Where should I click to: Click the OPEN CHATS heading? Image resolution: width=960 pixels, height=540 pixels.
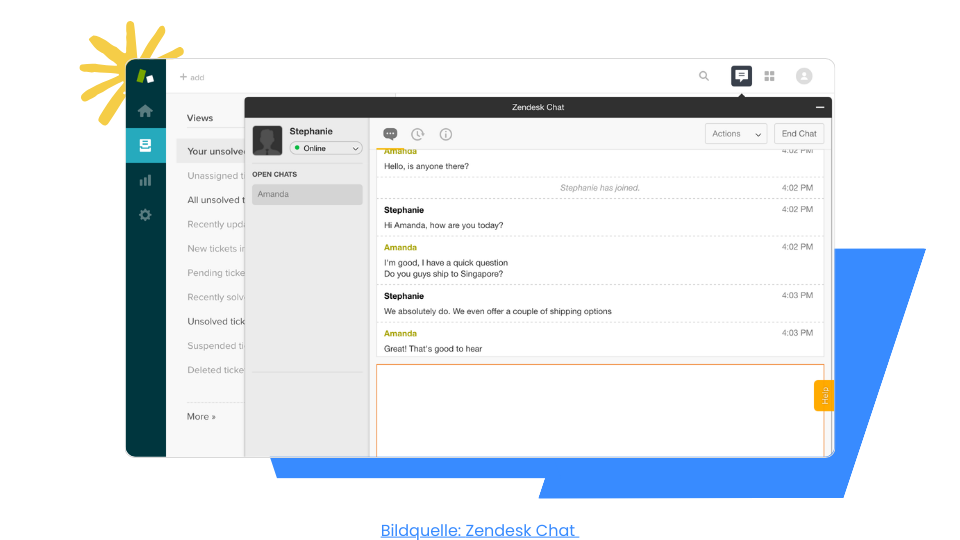(274, 174)
